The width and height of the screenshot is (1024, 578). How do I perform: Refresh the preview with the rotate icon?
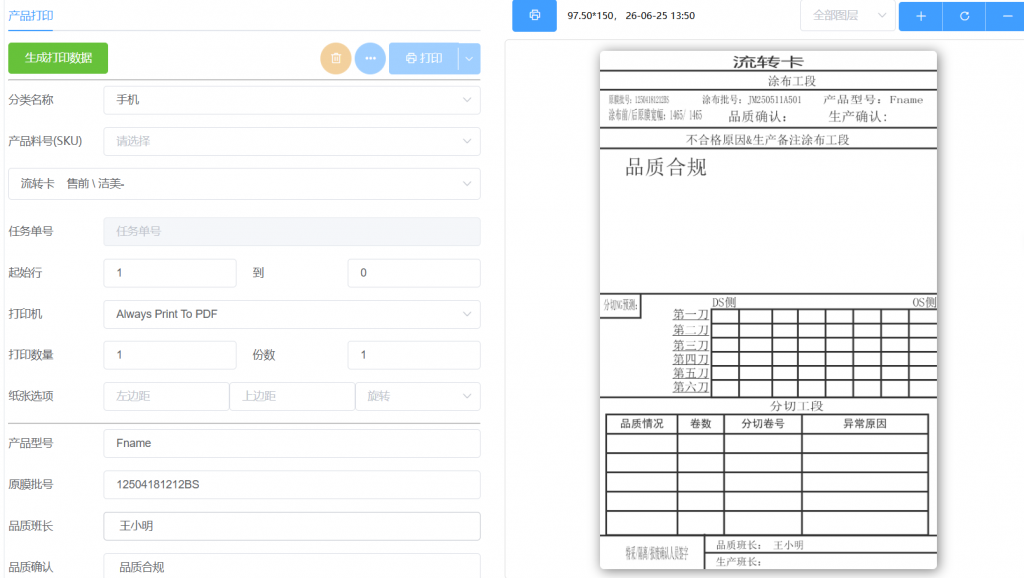point(964,16)
